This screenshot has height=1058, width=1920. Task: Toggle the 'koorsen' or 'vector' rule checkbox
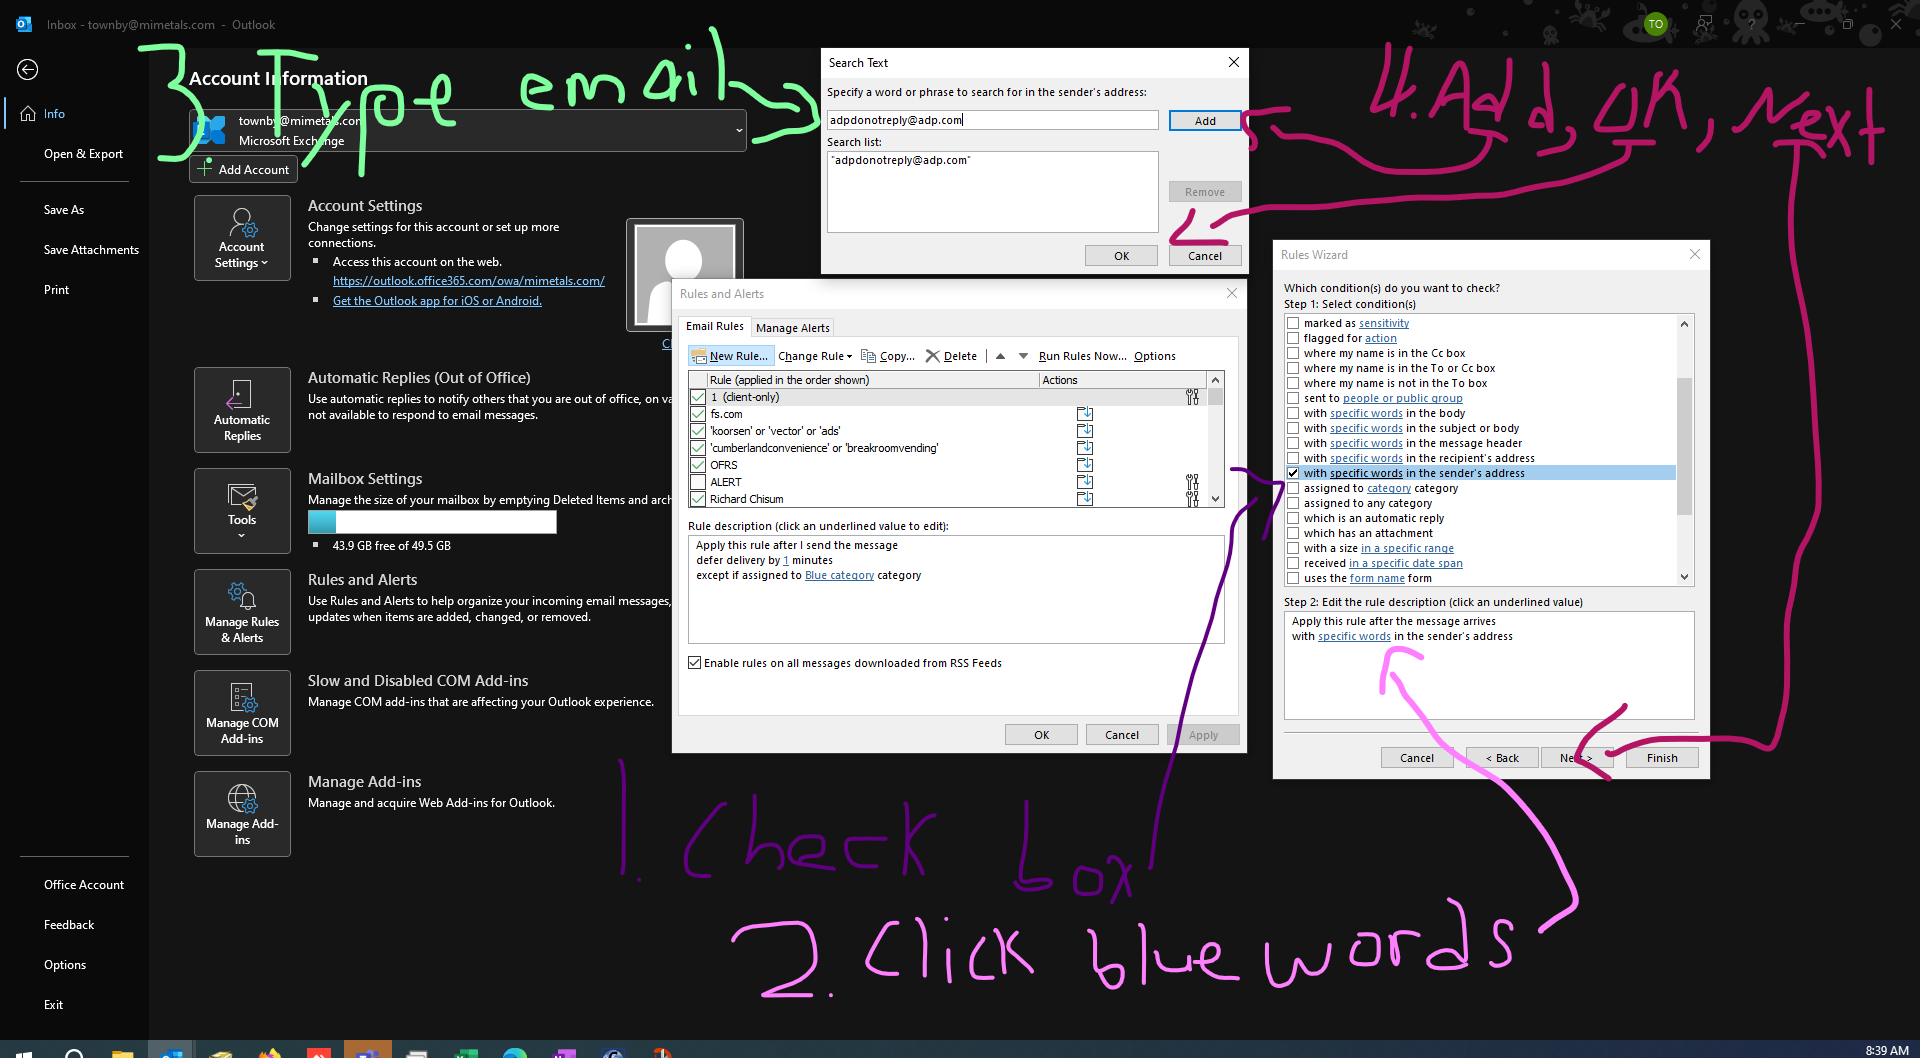tap(698, 431)
